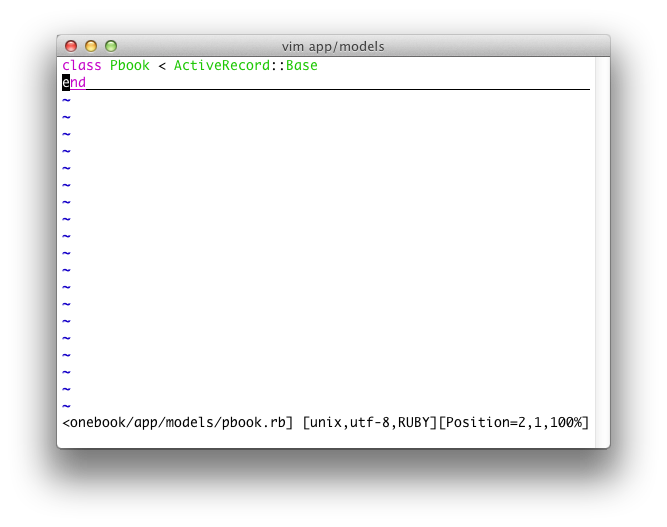The width and height of the screenshot is (667, 527).
Task: Click the '[unix,utf-8,RUBY]' status entry
Action: coord(370,422)
